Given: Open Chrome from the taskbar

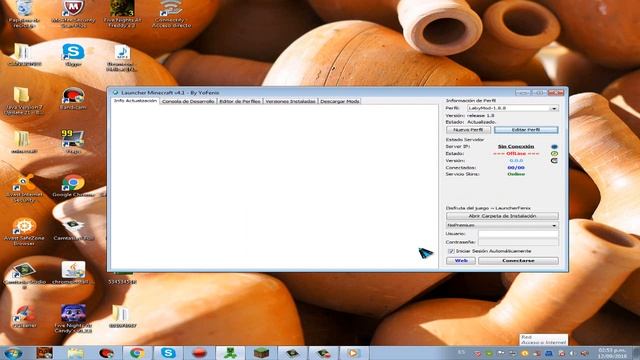Looking at the screenshot, I should (x=137, y=353).
